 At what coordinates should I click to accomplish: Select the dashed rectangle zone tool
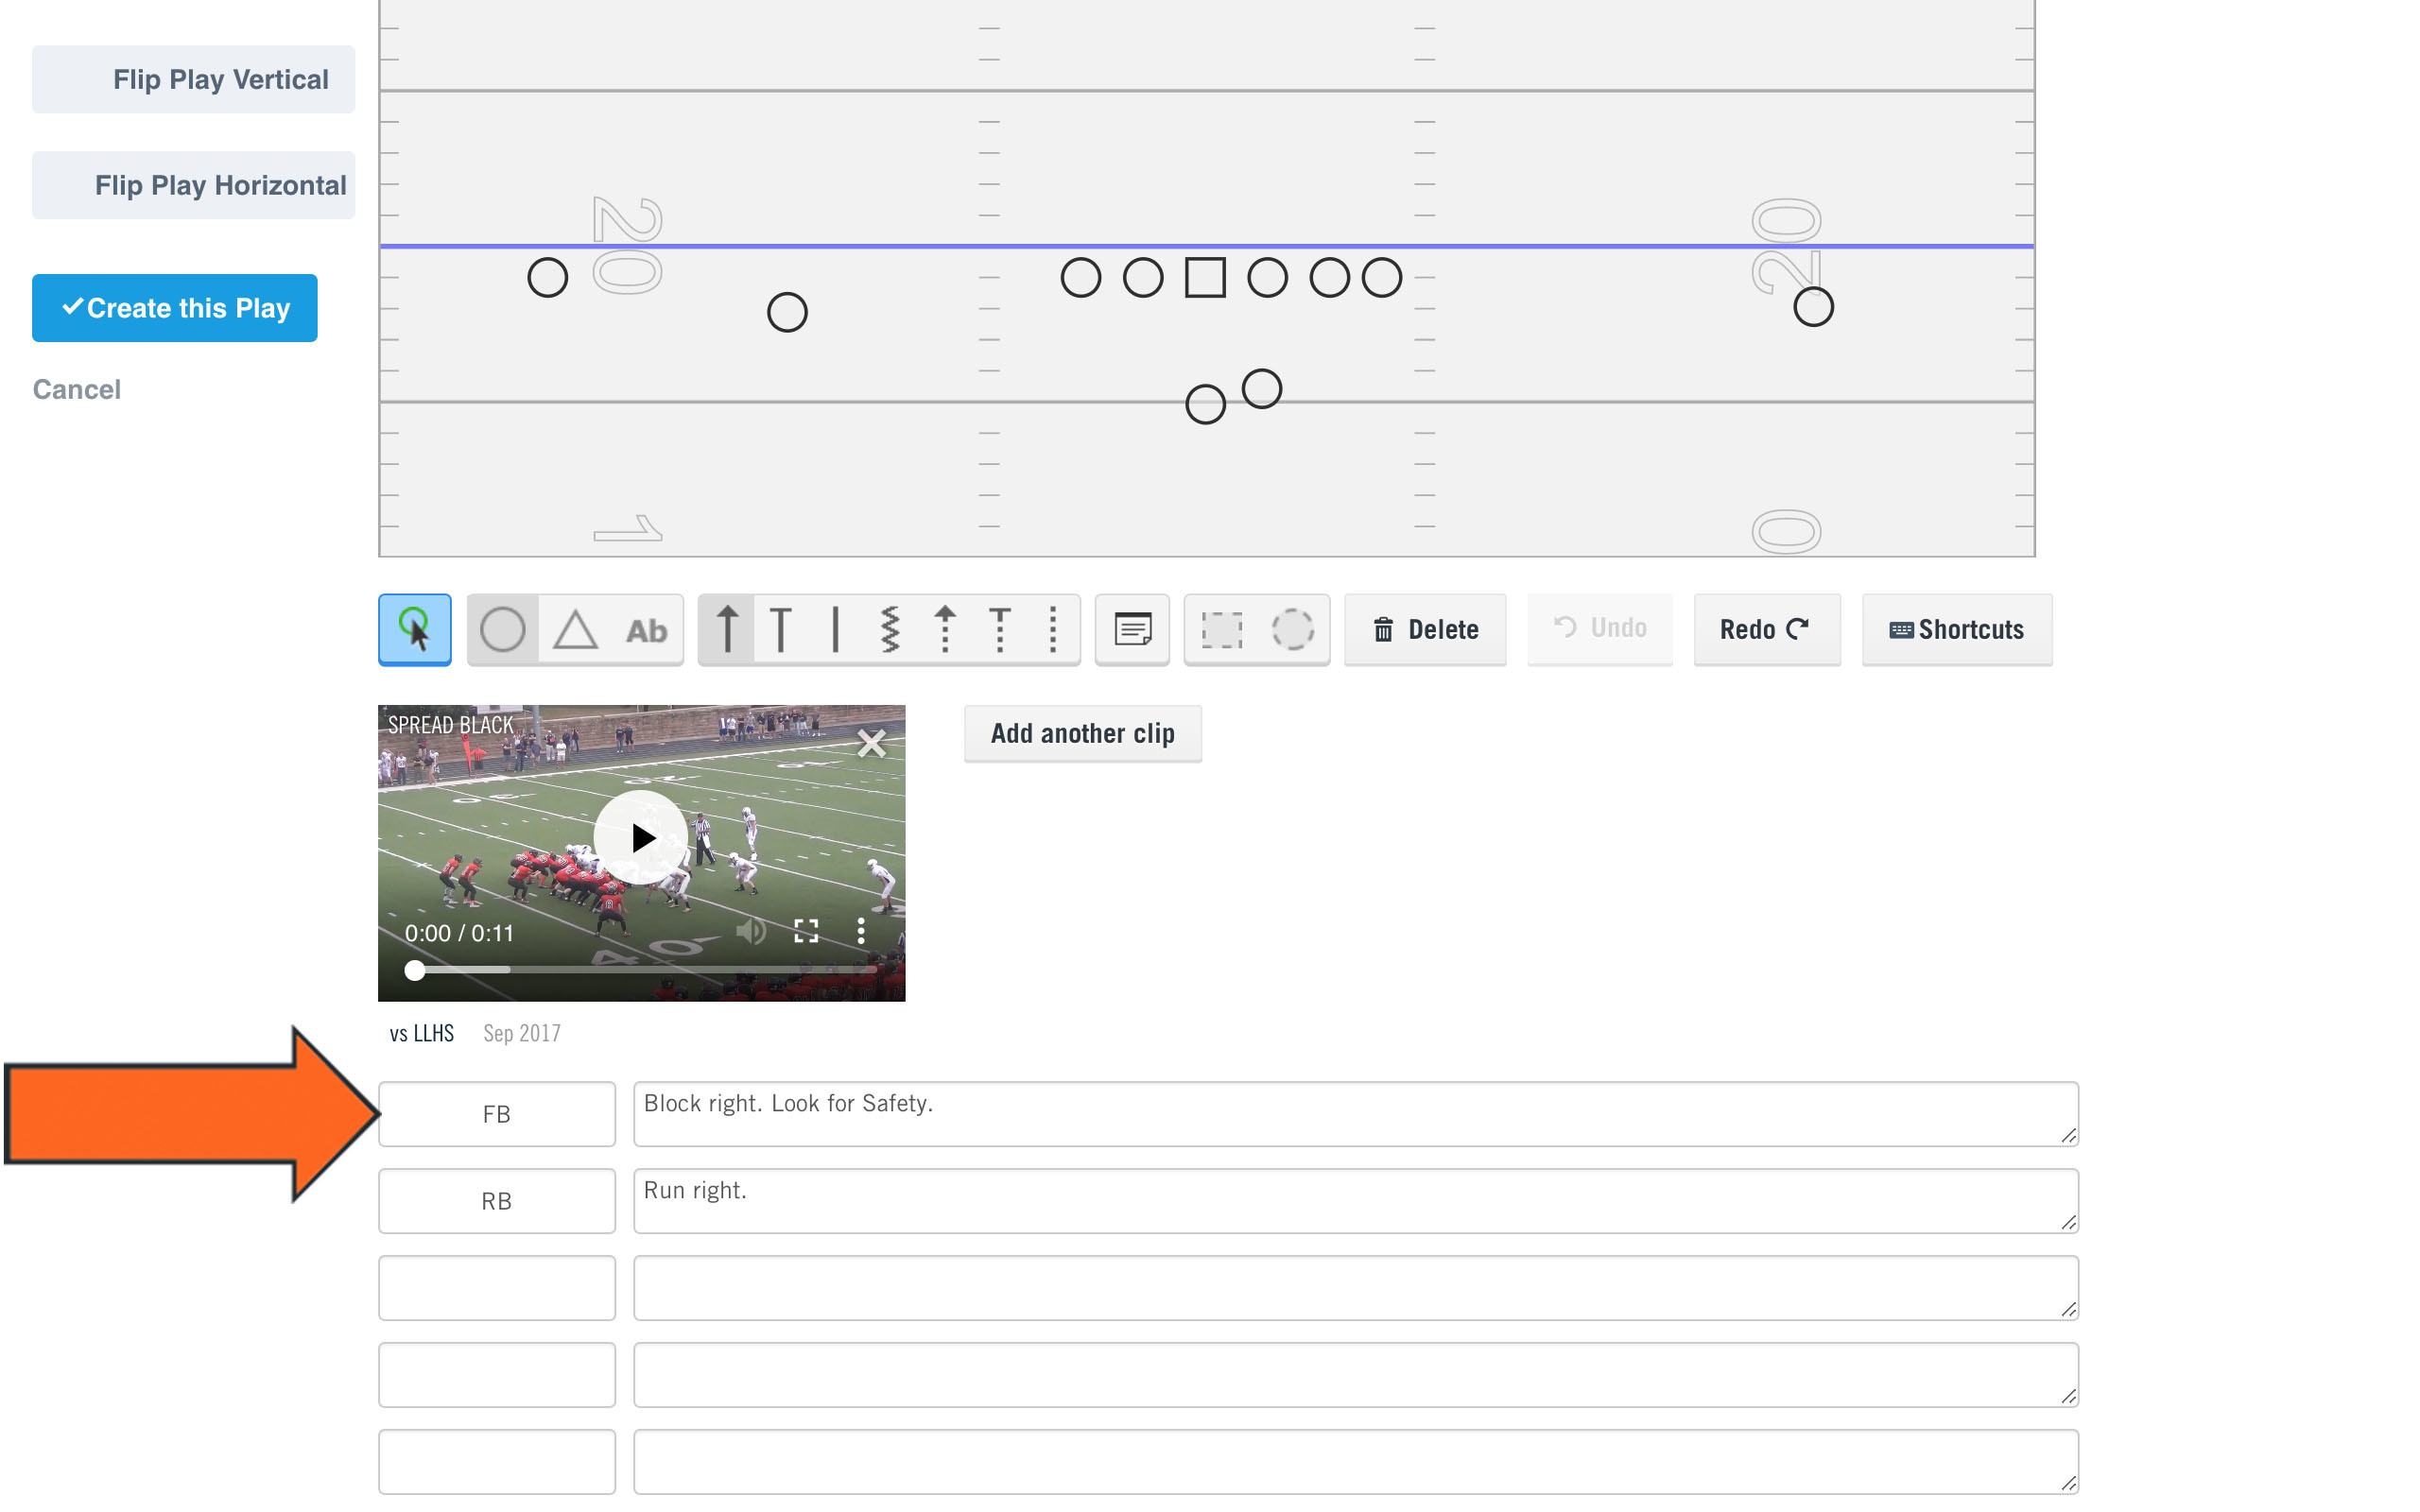coord(1221,629)
